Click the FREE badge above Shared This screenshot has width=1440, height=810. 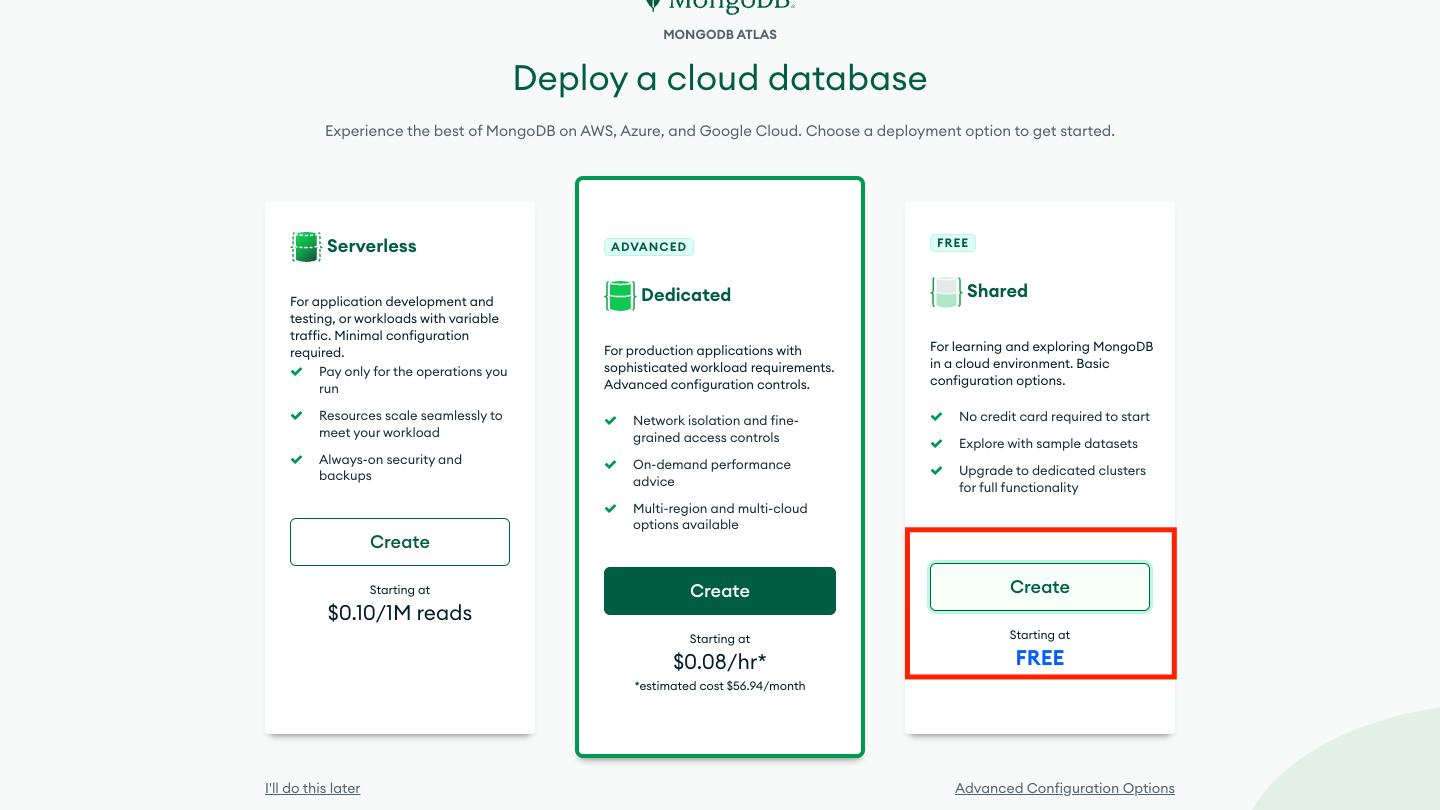[x=953, y=243]
